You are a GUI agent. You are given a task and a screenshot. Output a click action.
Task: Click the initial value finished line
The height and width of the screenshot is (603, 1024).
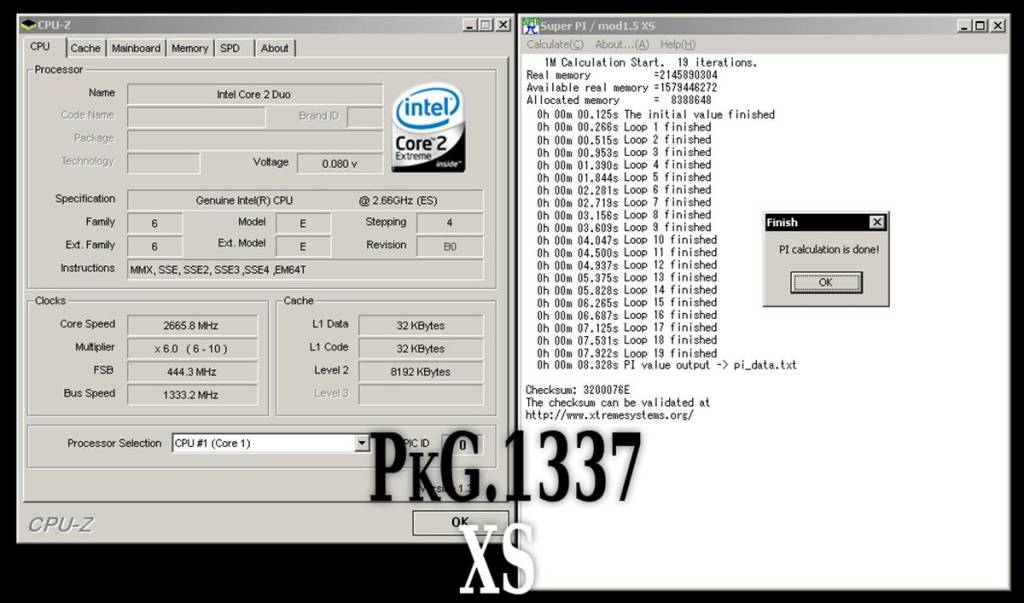click(656, 114)
